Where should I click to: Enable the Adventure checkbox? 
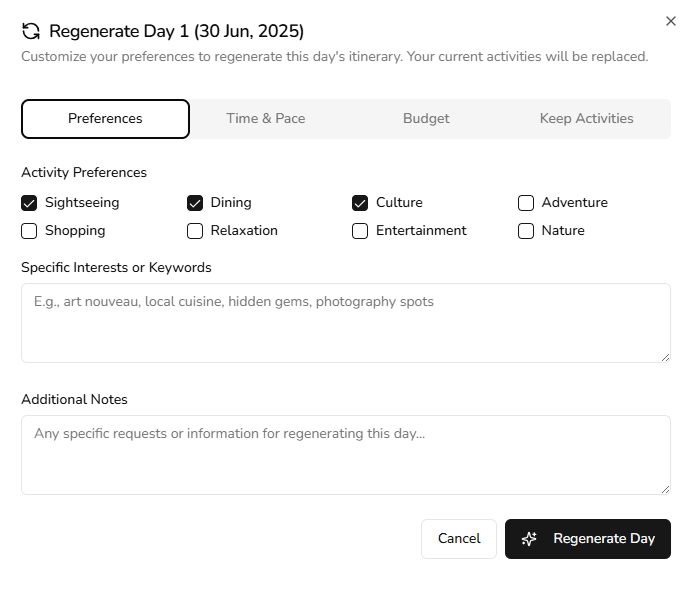click(526, 203)
